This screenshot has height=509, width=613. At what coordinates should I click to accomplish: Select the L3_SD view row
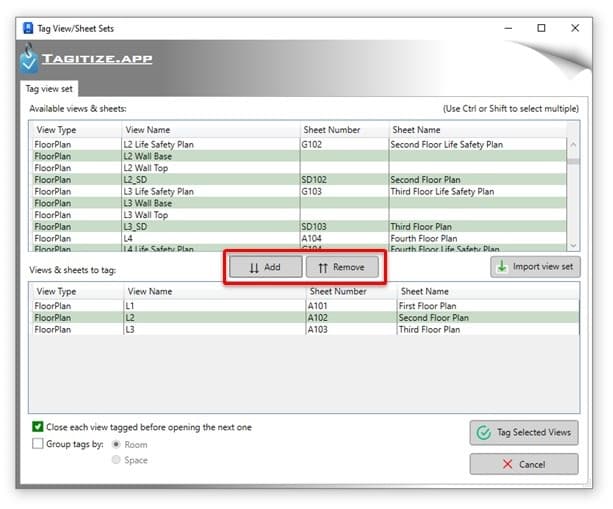click(299, 227)
